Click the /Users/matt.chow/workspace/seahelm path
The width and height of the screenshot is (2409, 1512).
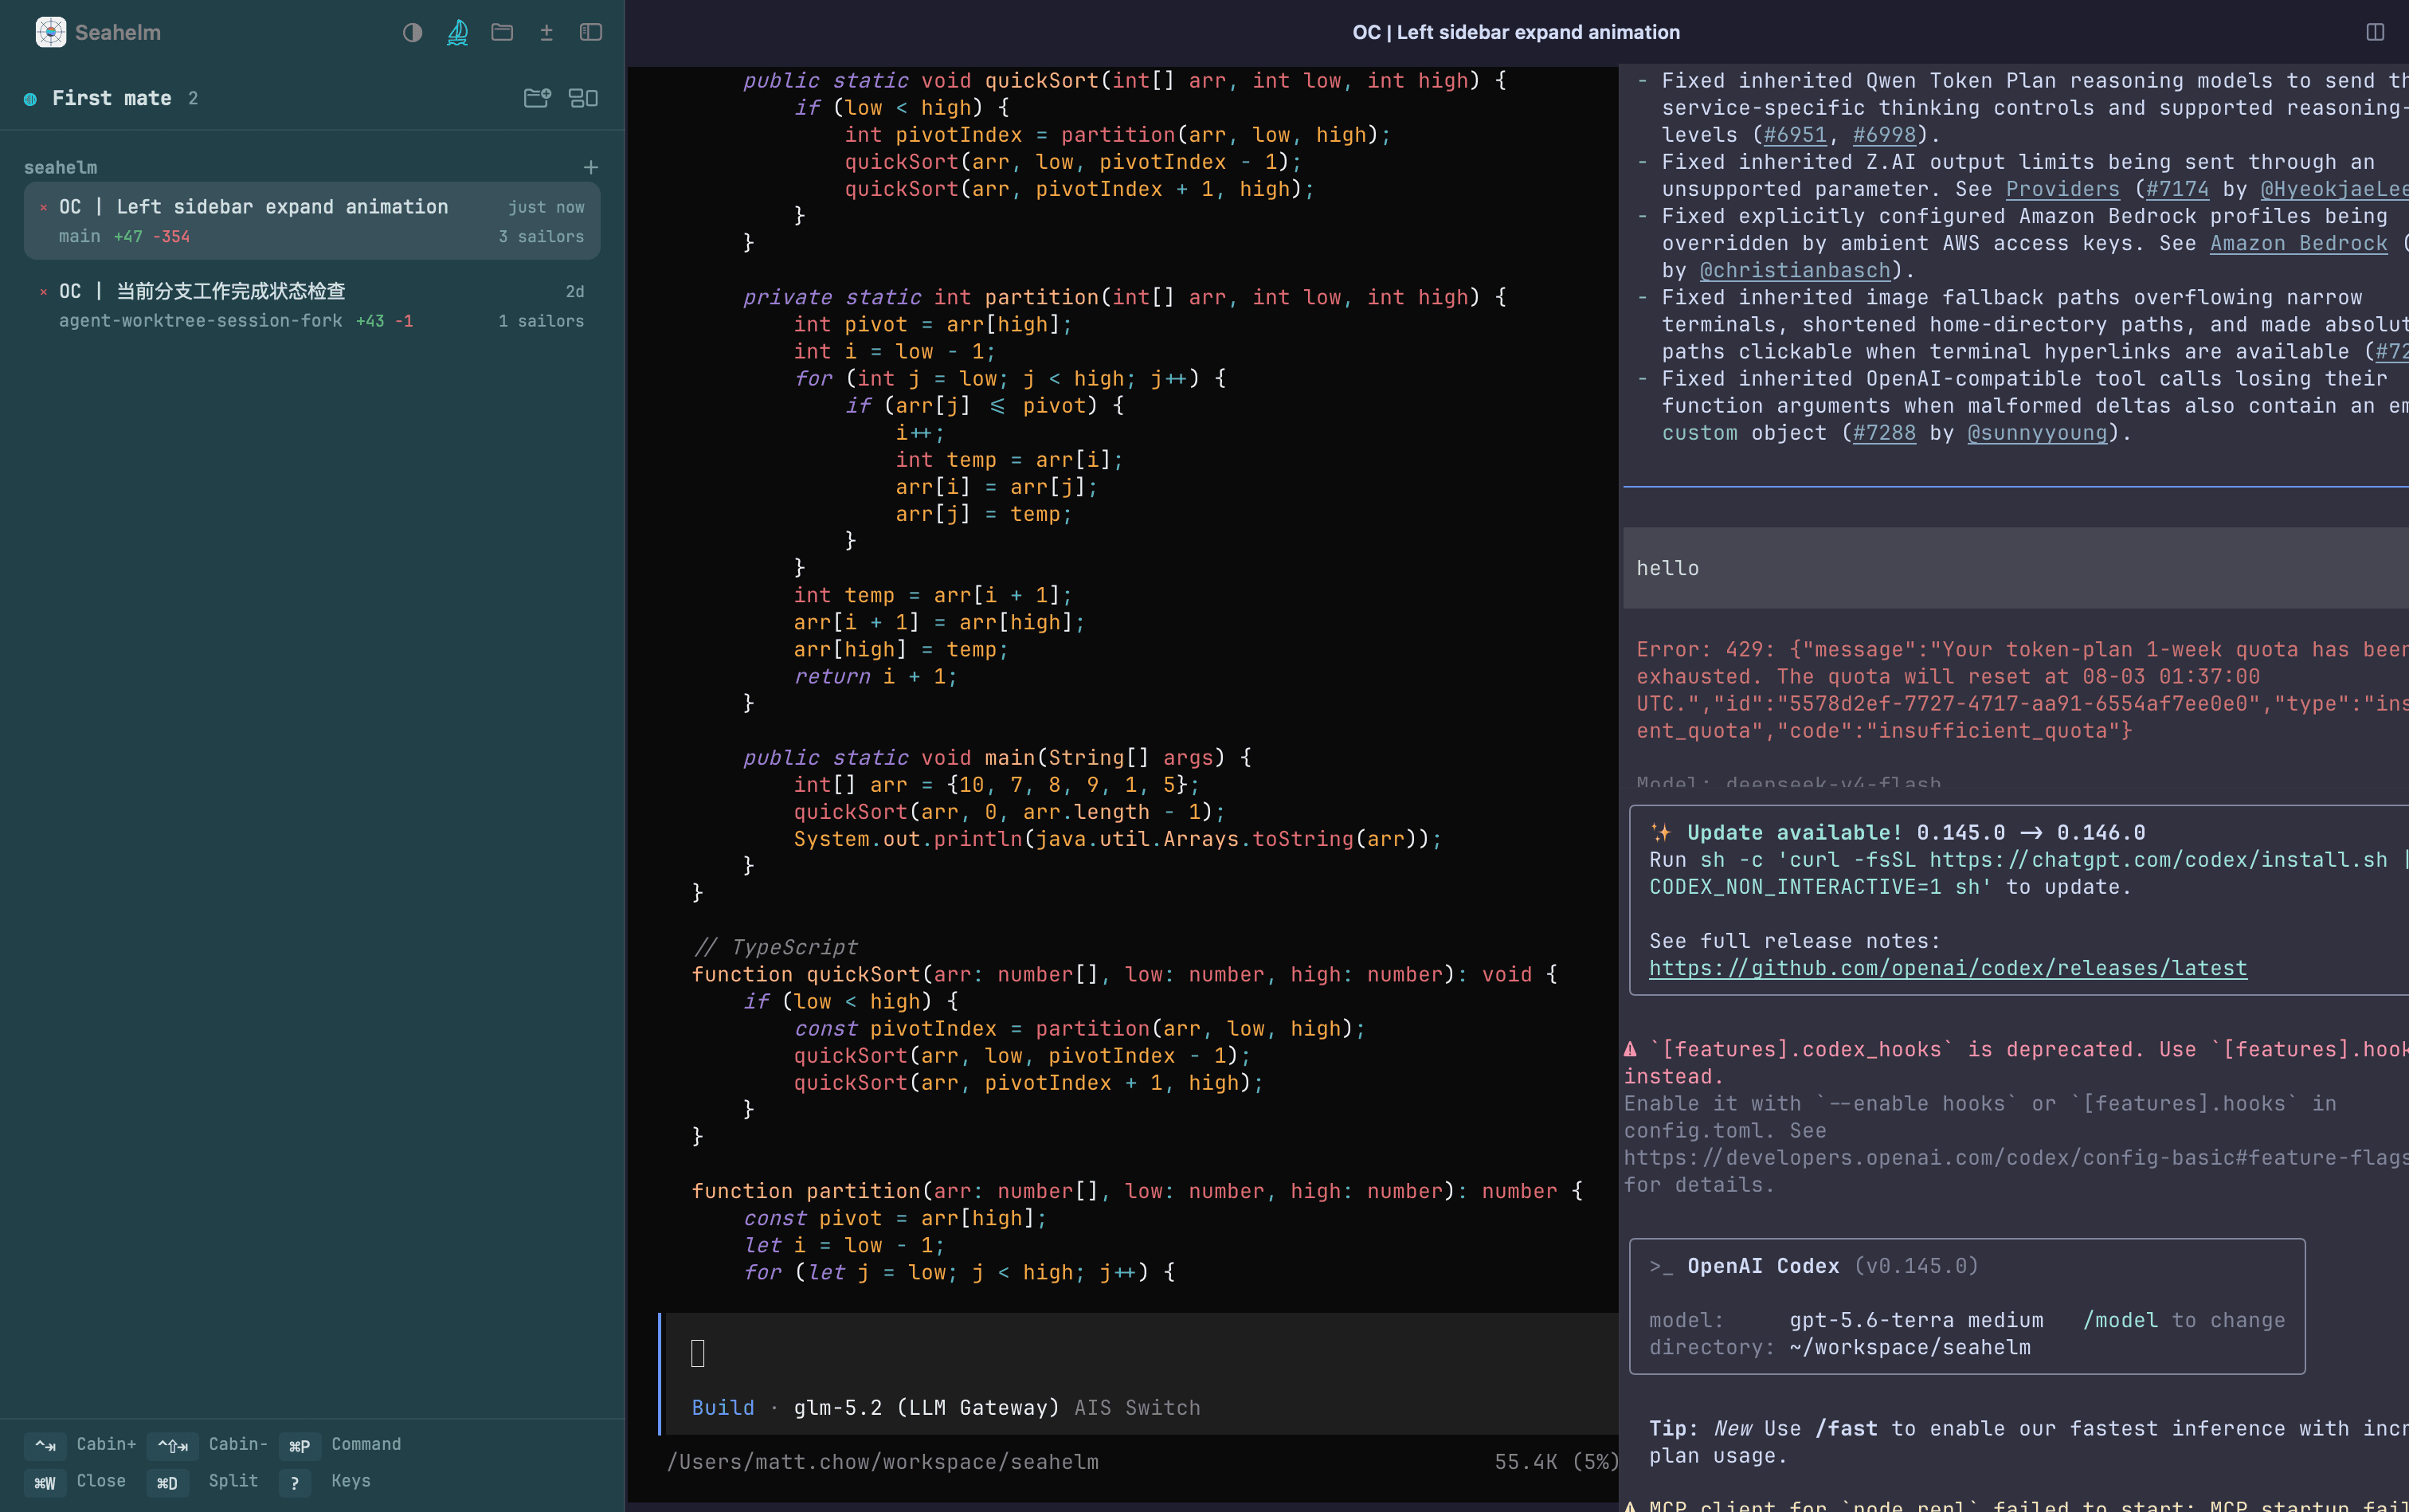(x=883, y=1462)
